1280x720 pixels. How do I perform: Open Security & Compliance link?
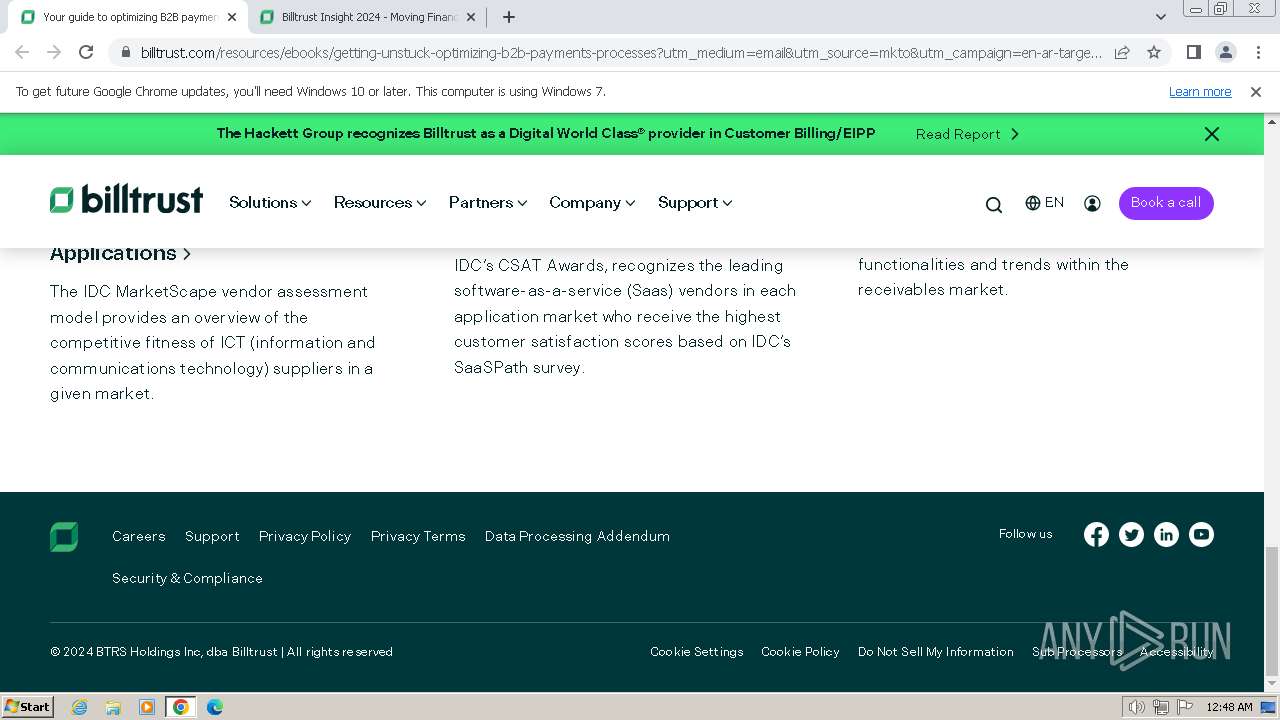tap(187, 579)
